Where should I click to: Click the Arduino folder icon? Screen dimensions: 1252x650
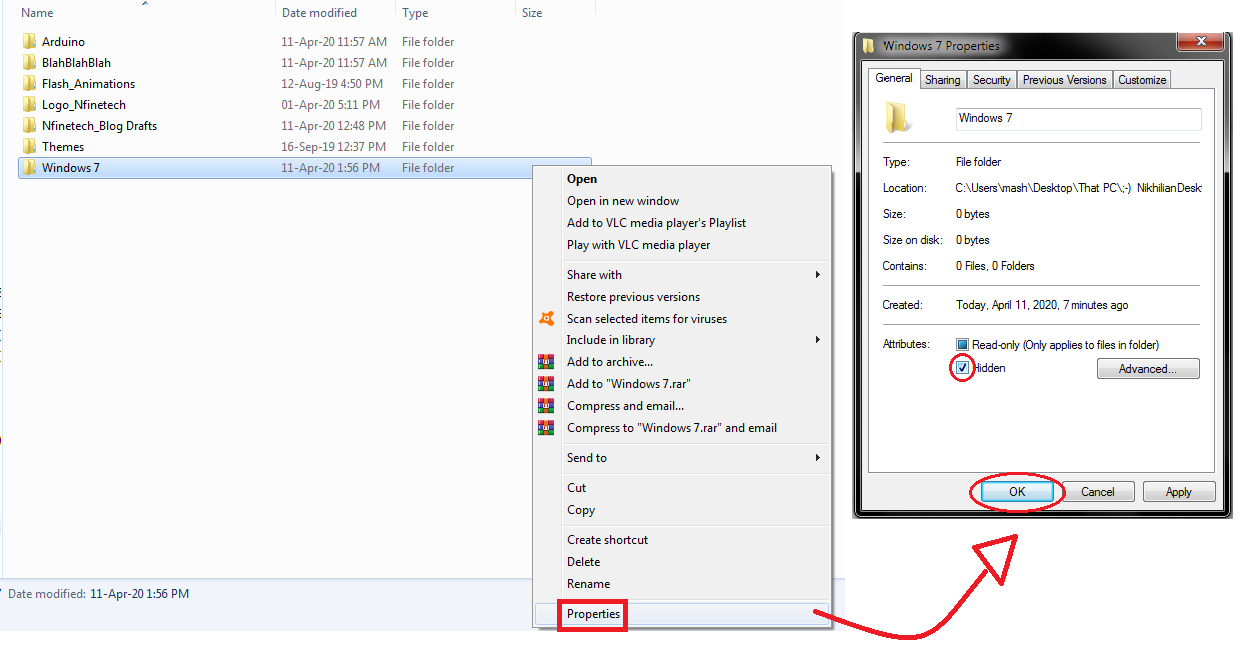pos(29,41)
